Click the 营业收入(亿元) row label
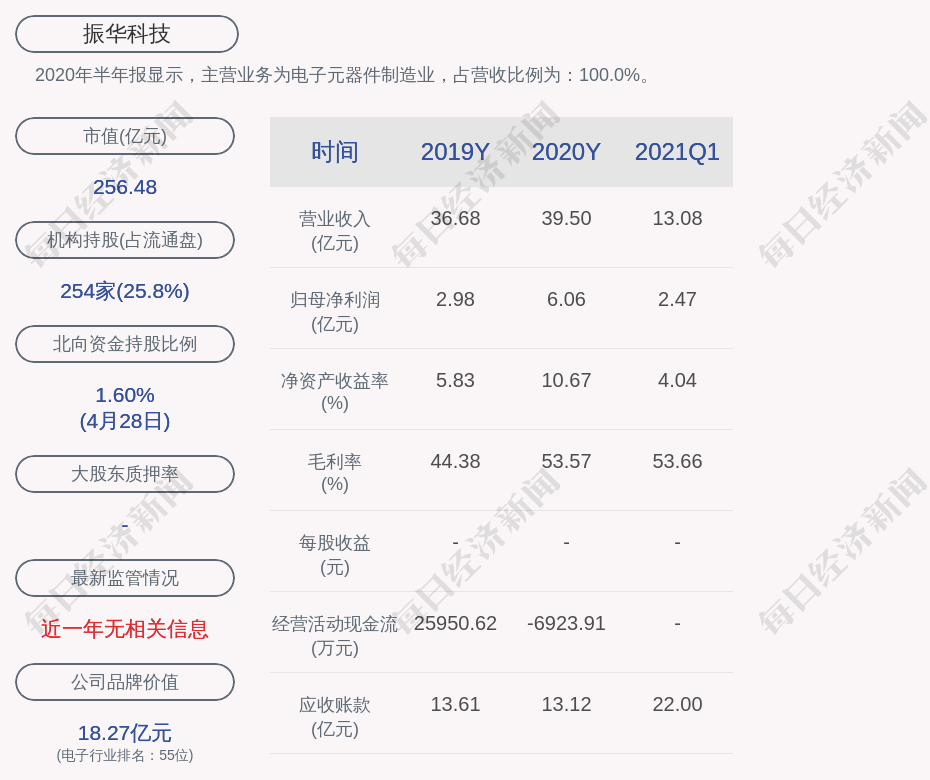This screenshot has width=930, height=780. click(x=335, y=231)
